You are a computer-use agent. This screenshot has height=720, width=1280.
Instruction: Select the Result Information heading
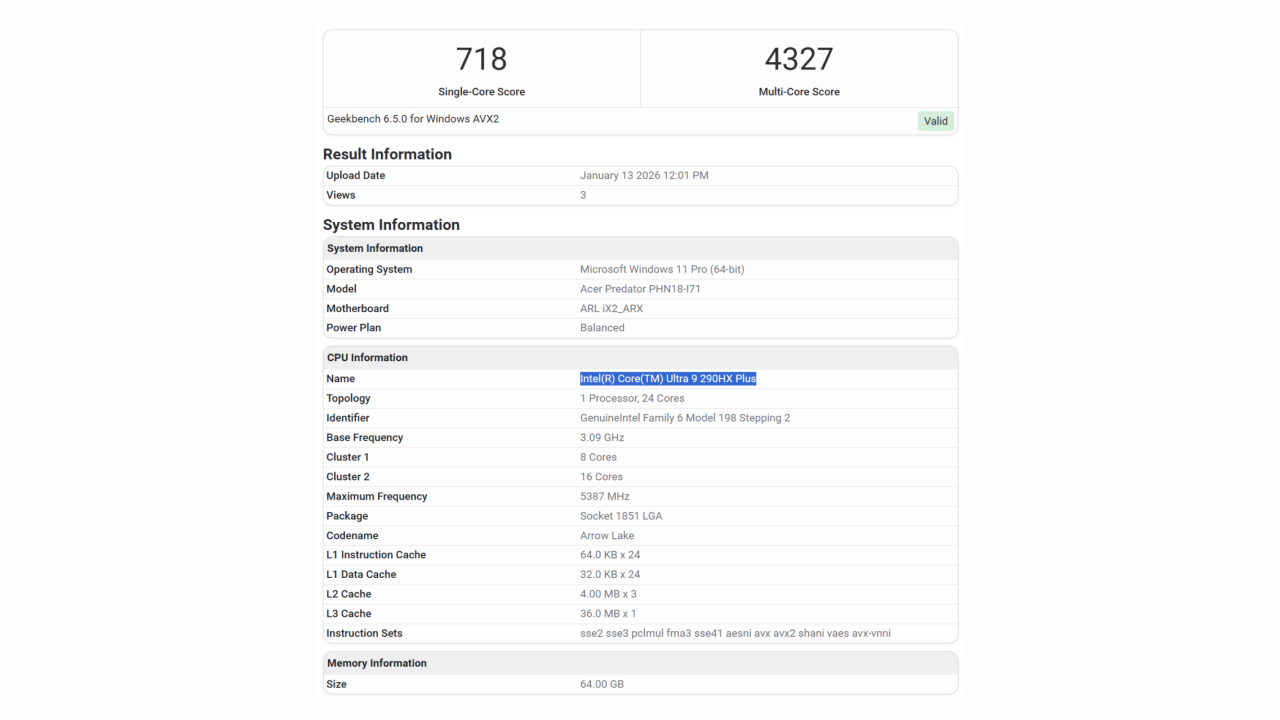(x=387, y=154)
